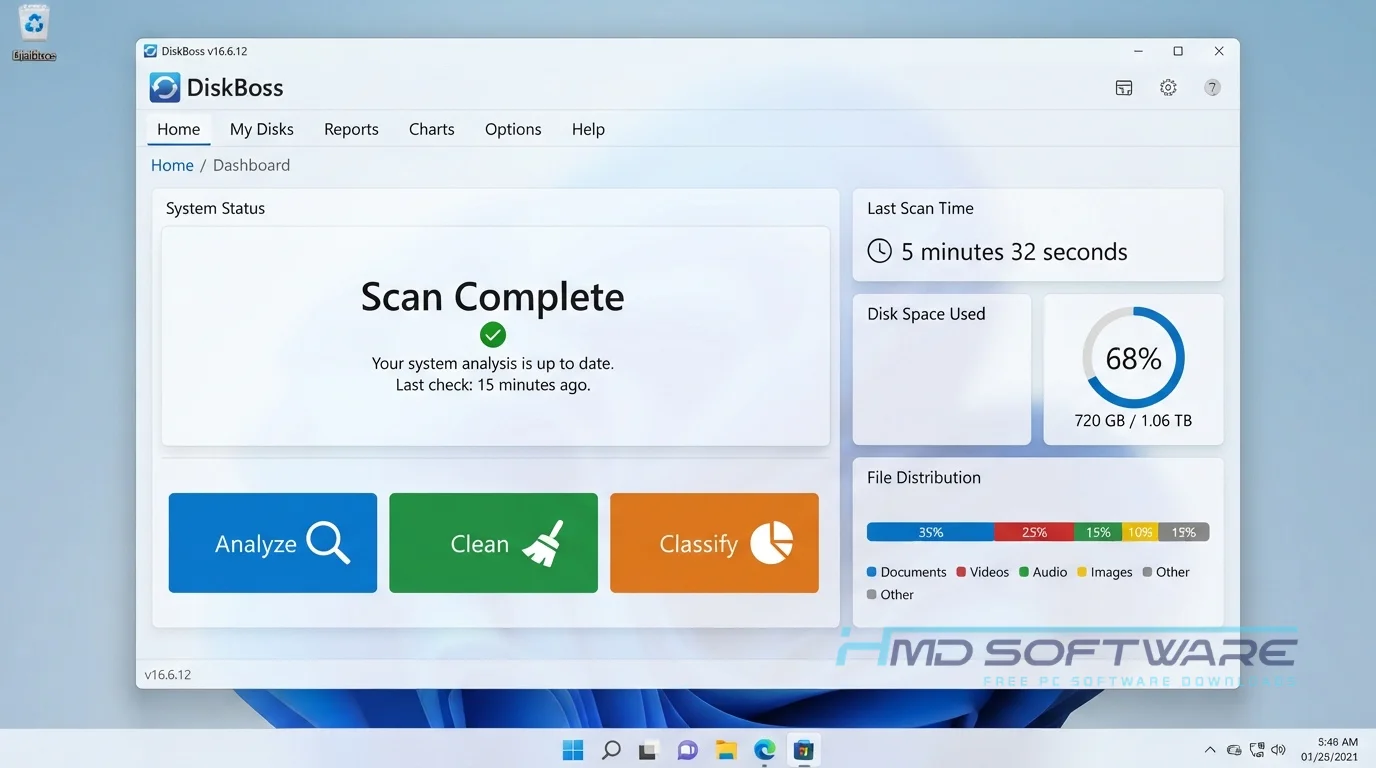The width and height of the screenshot is (1376, 768).
Task: Click the gray 15% Other bar segment
Action: click(1184, 532)
